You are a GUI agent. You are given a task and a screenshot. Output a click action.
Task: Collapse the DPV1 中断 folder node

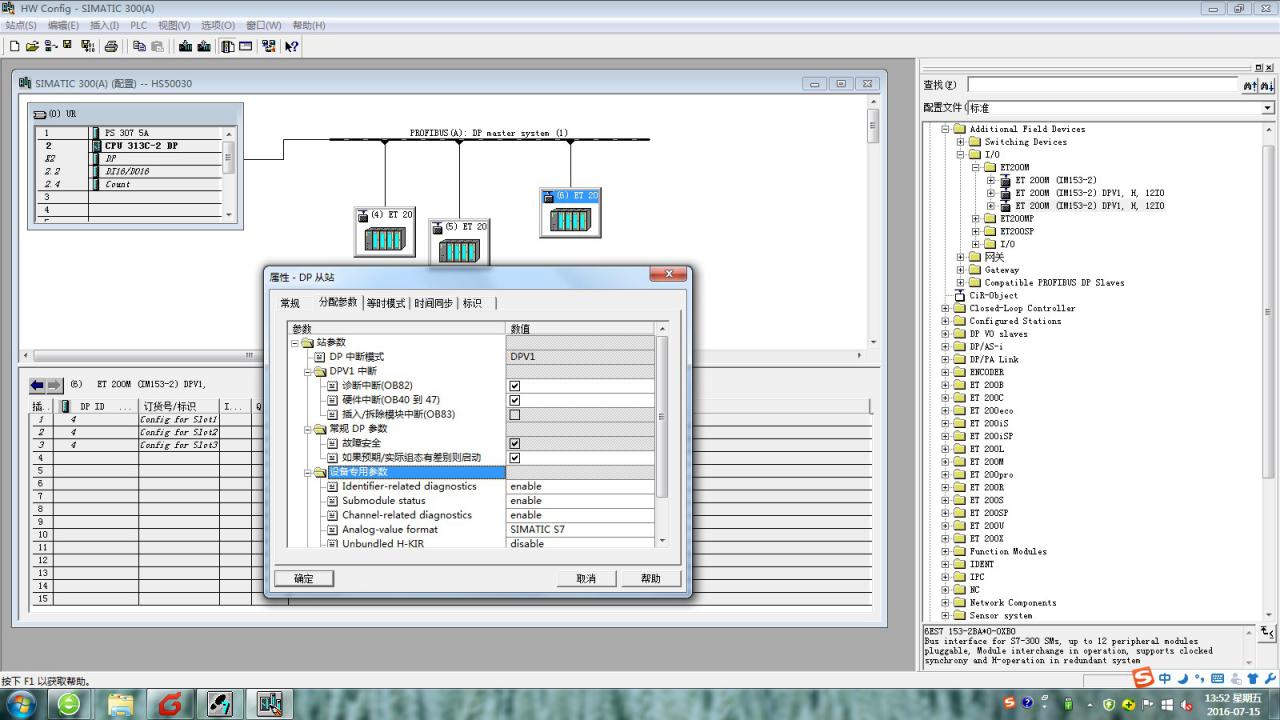pos(308,371)
